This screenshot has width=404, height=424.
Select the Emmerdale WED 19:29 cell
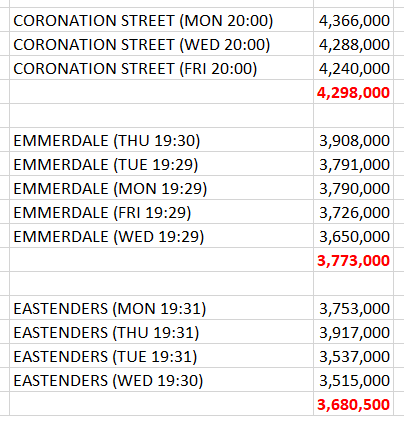pyautogui.click(x=161, y=236)
